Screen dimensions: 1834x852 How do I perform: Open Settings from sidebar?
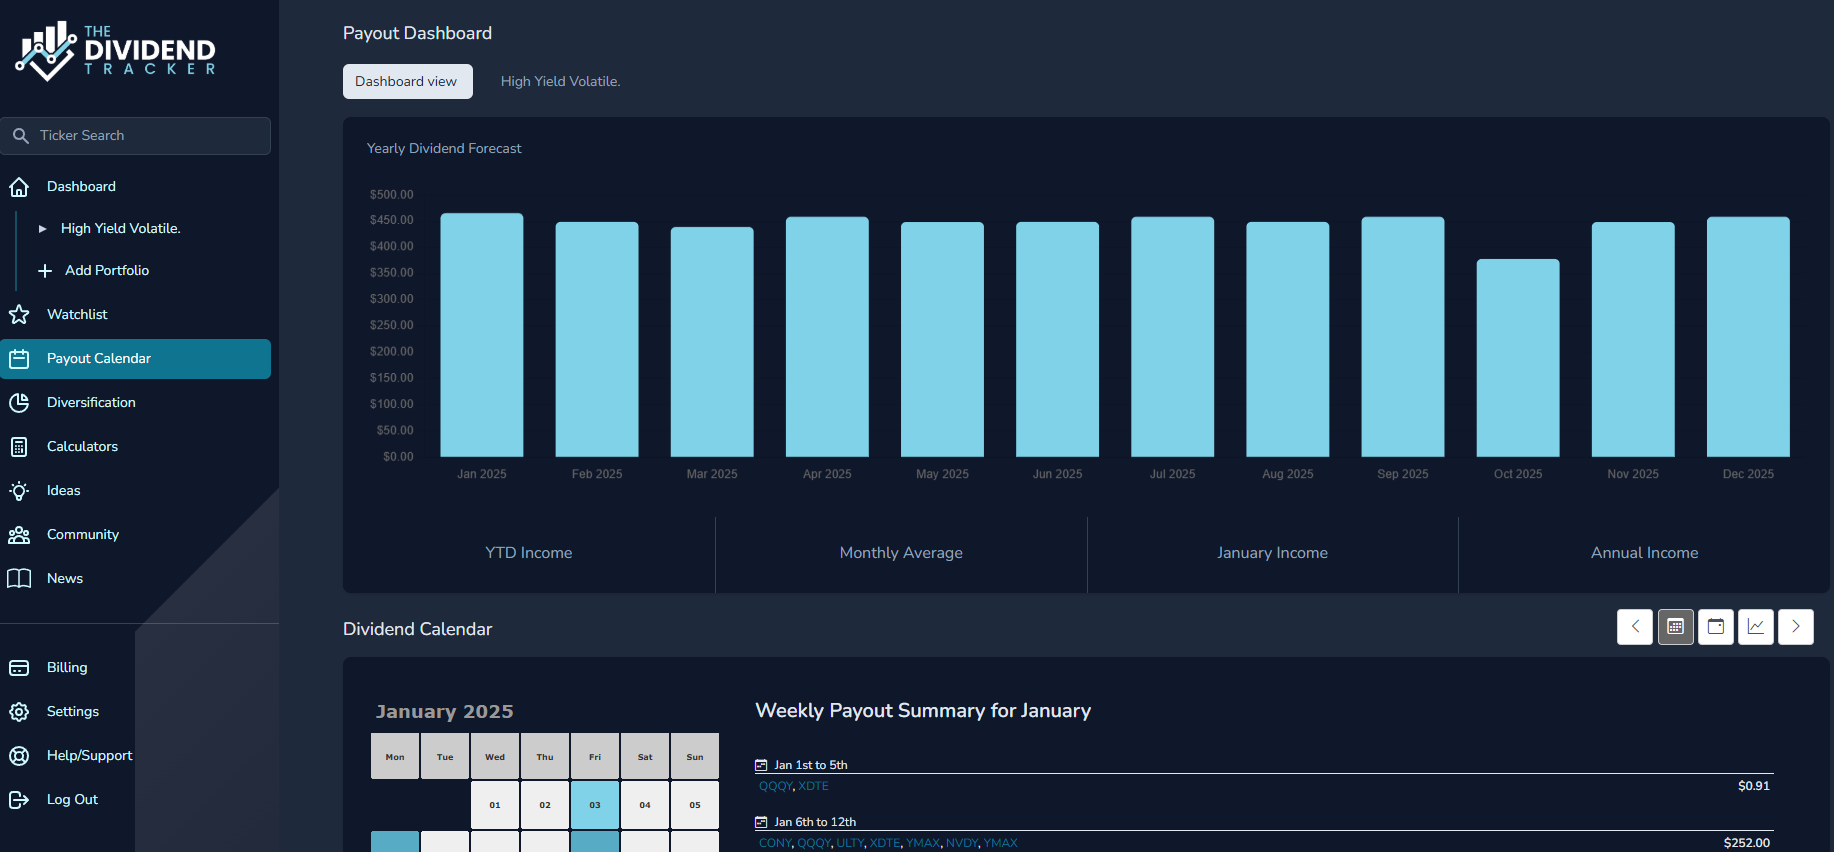pyautogui.click(x=73, y=712)
